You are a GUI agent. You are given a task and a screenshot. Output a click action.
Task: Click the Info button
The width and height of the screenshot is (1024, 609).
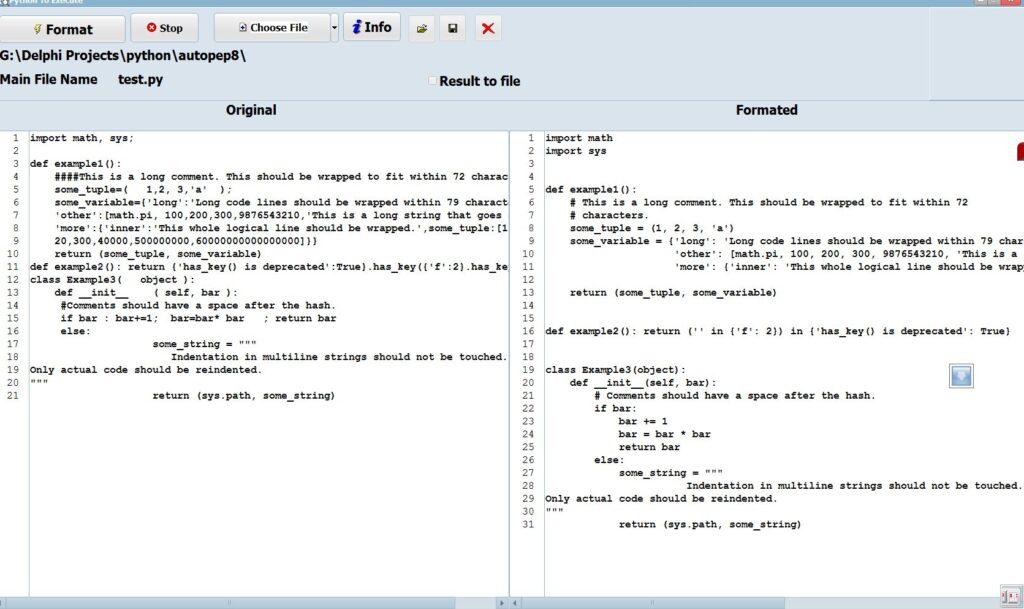pos(372,27)
